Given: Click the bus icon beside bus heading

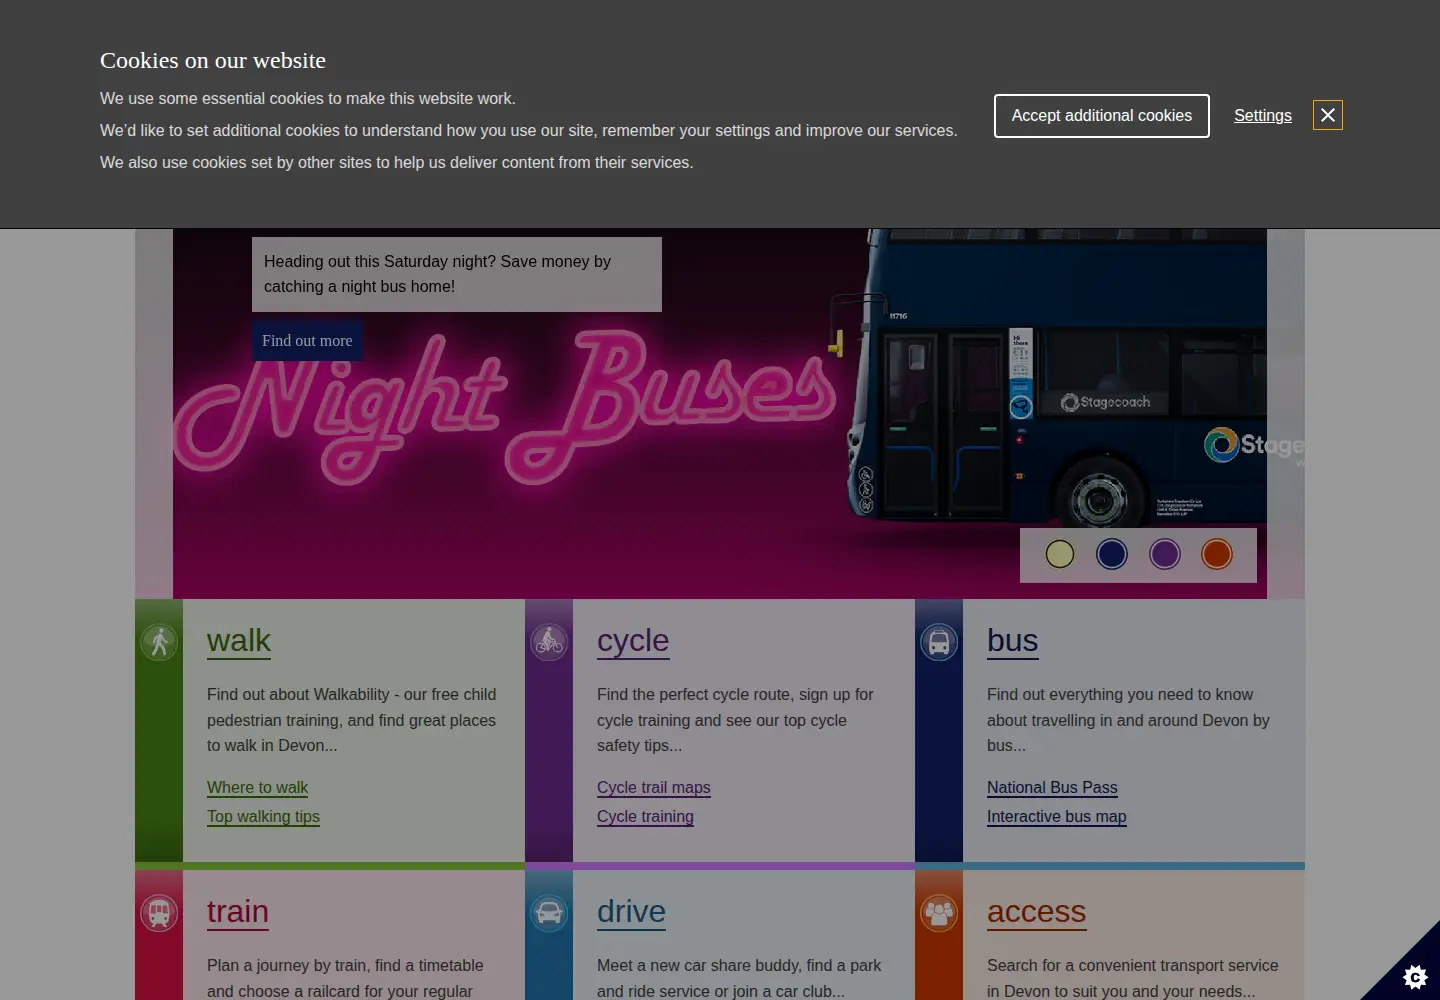Looking at the screenshot, I should click(939, 642).
